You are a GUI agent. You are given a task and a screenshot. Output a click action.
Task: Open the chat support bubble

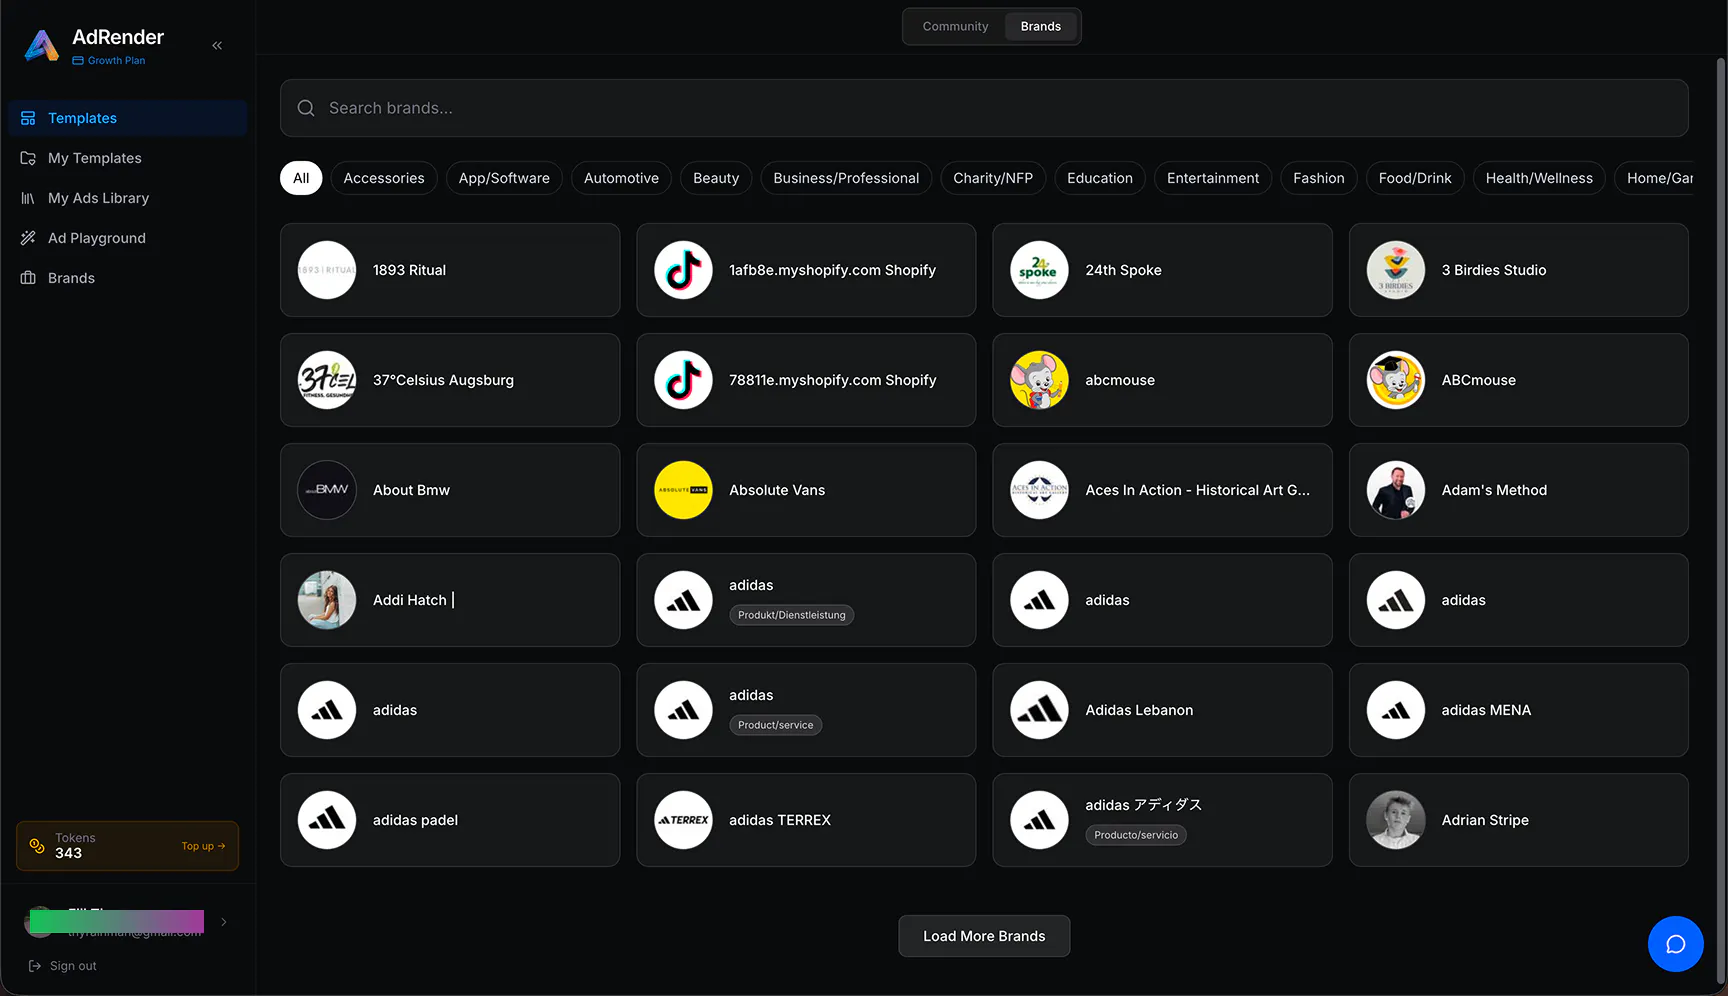(x=1676, y=944)
